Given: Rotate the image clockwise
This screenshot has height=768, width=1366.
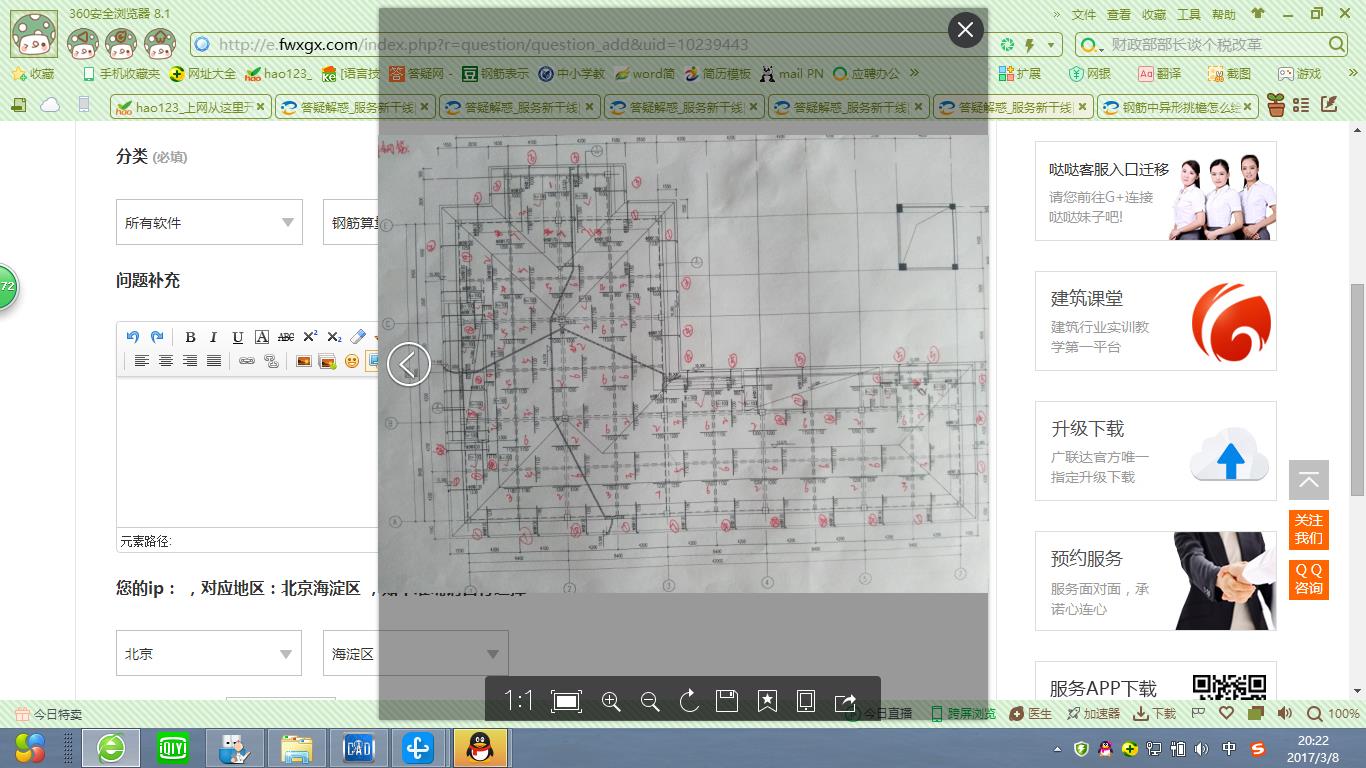Looking at the screenshot, I should pyautogui.click(x=689, y=701).
